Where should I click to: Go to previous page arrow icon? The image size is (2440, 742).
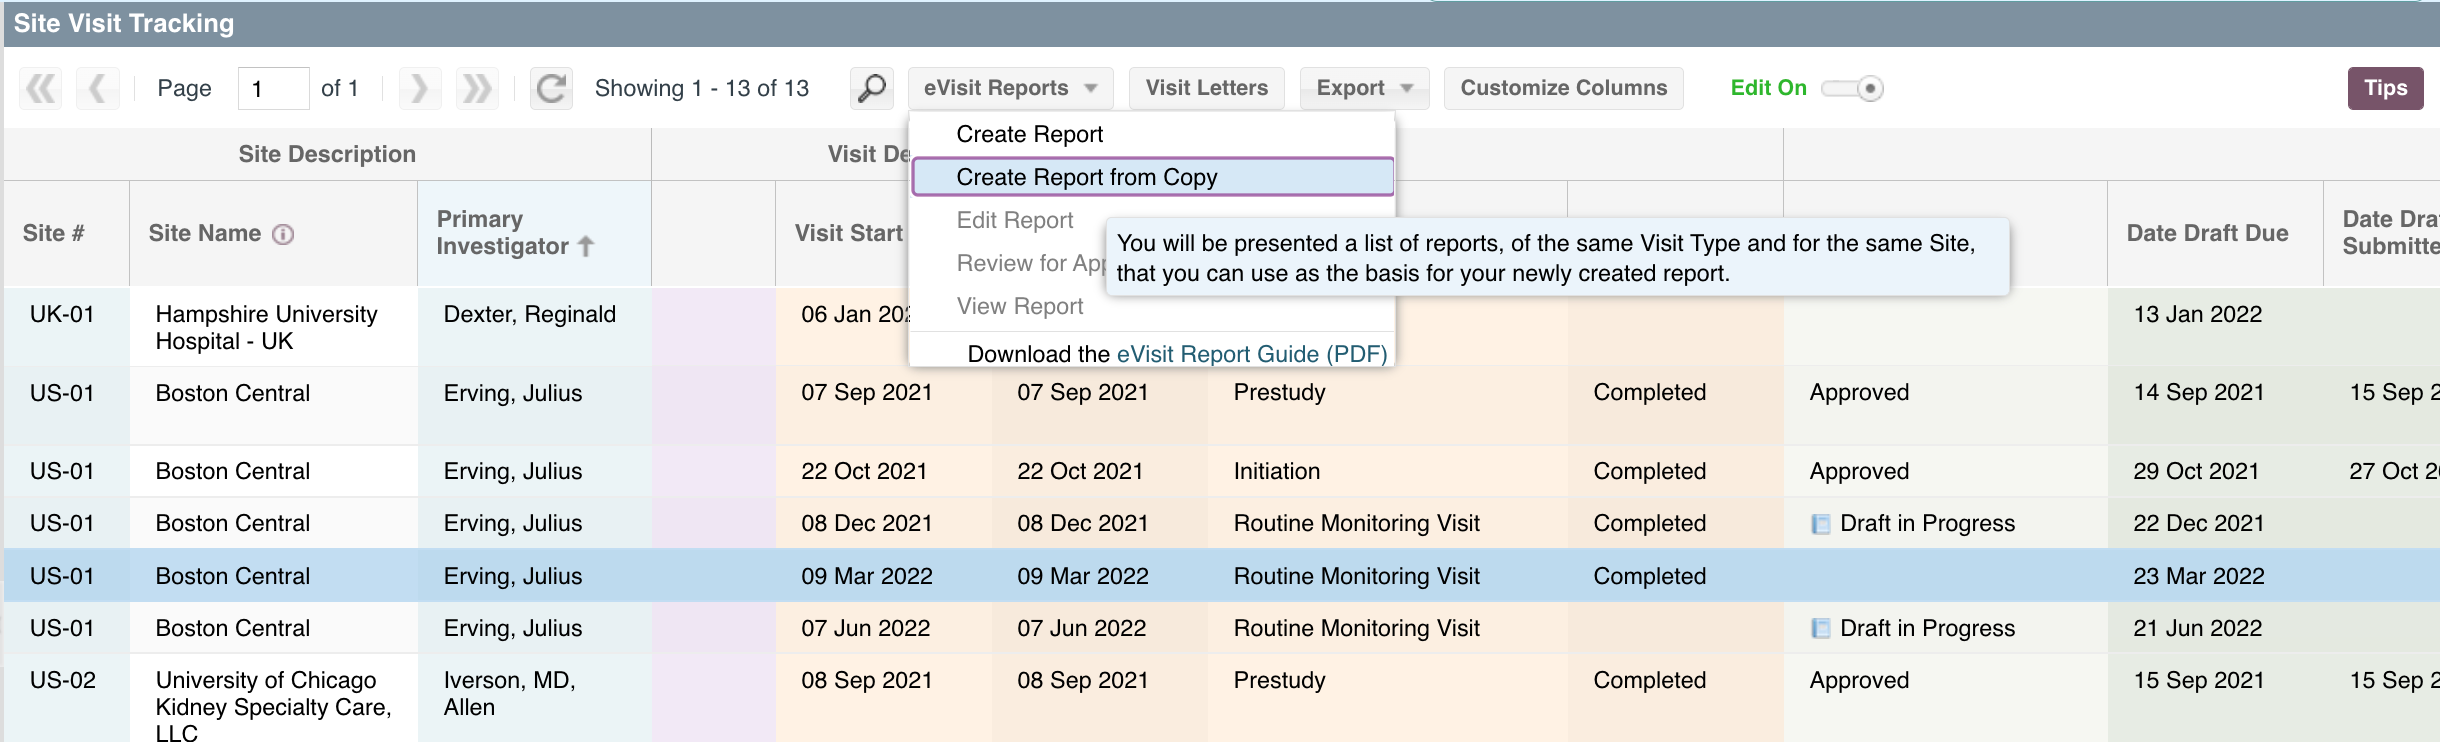click(98, 89)
